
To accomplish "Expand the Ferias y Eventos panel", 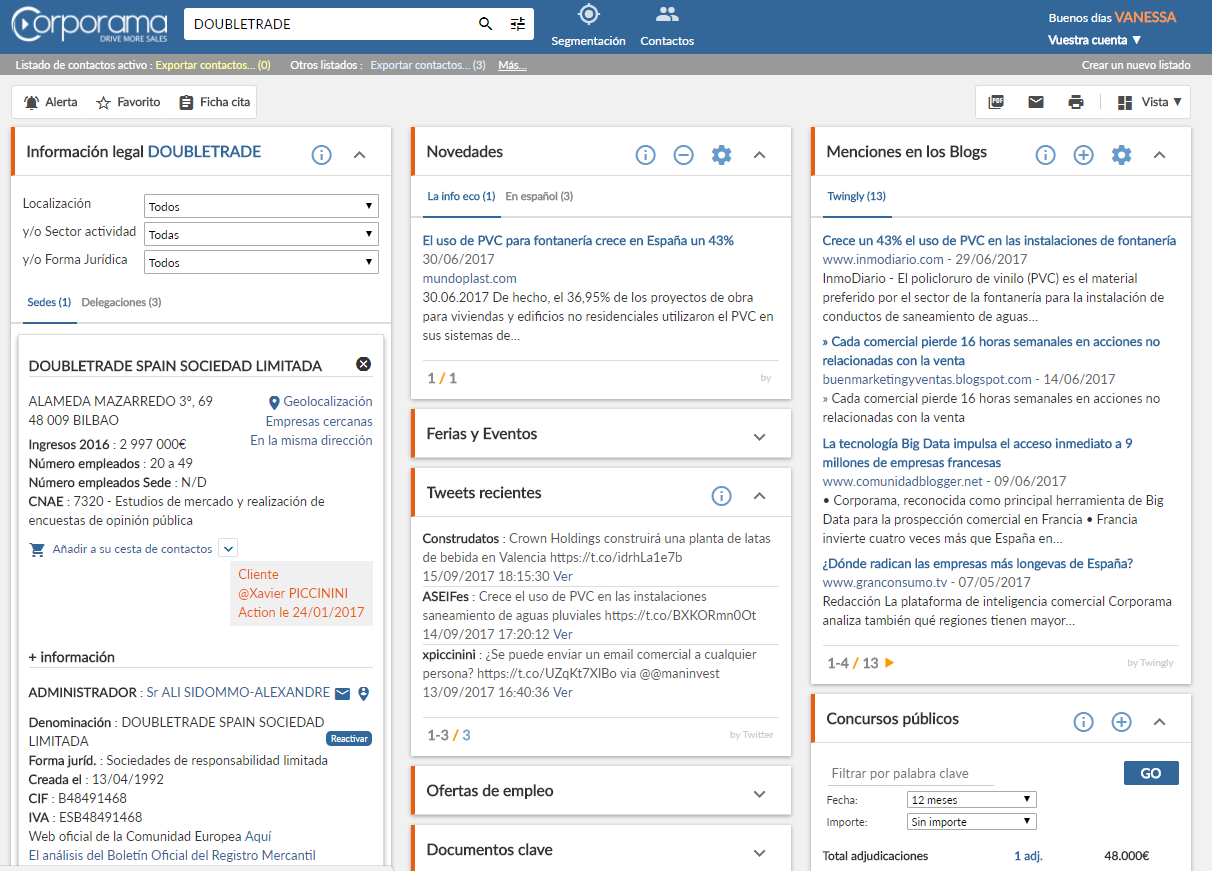I will [759, 437].
